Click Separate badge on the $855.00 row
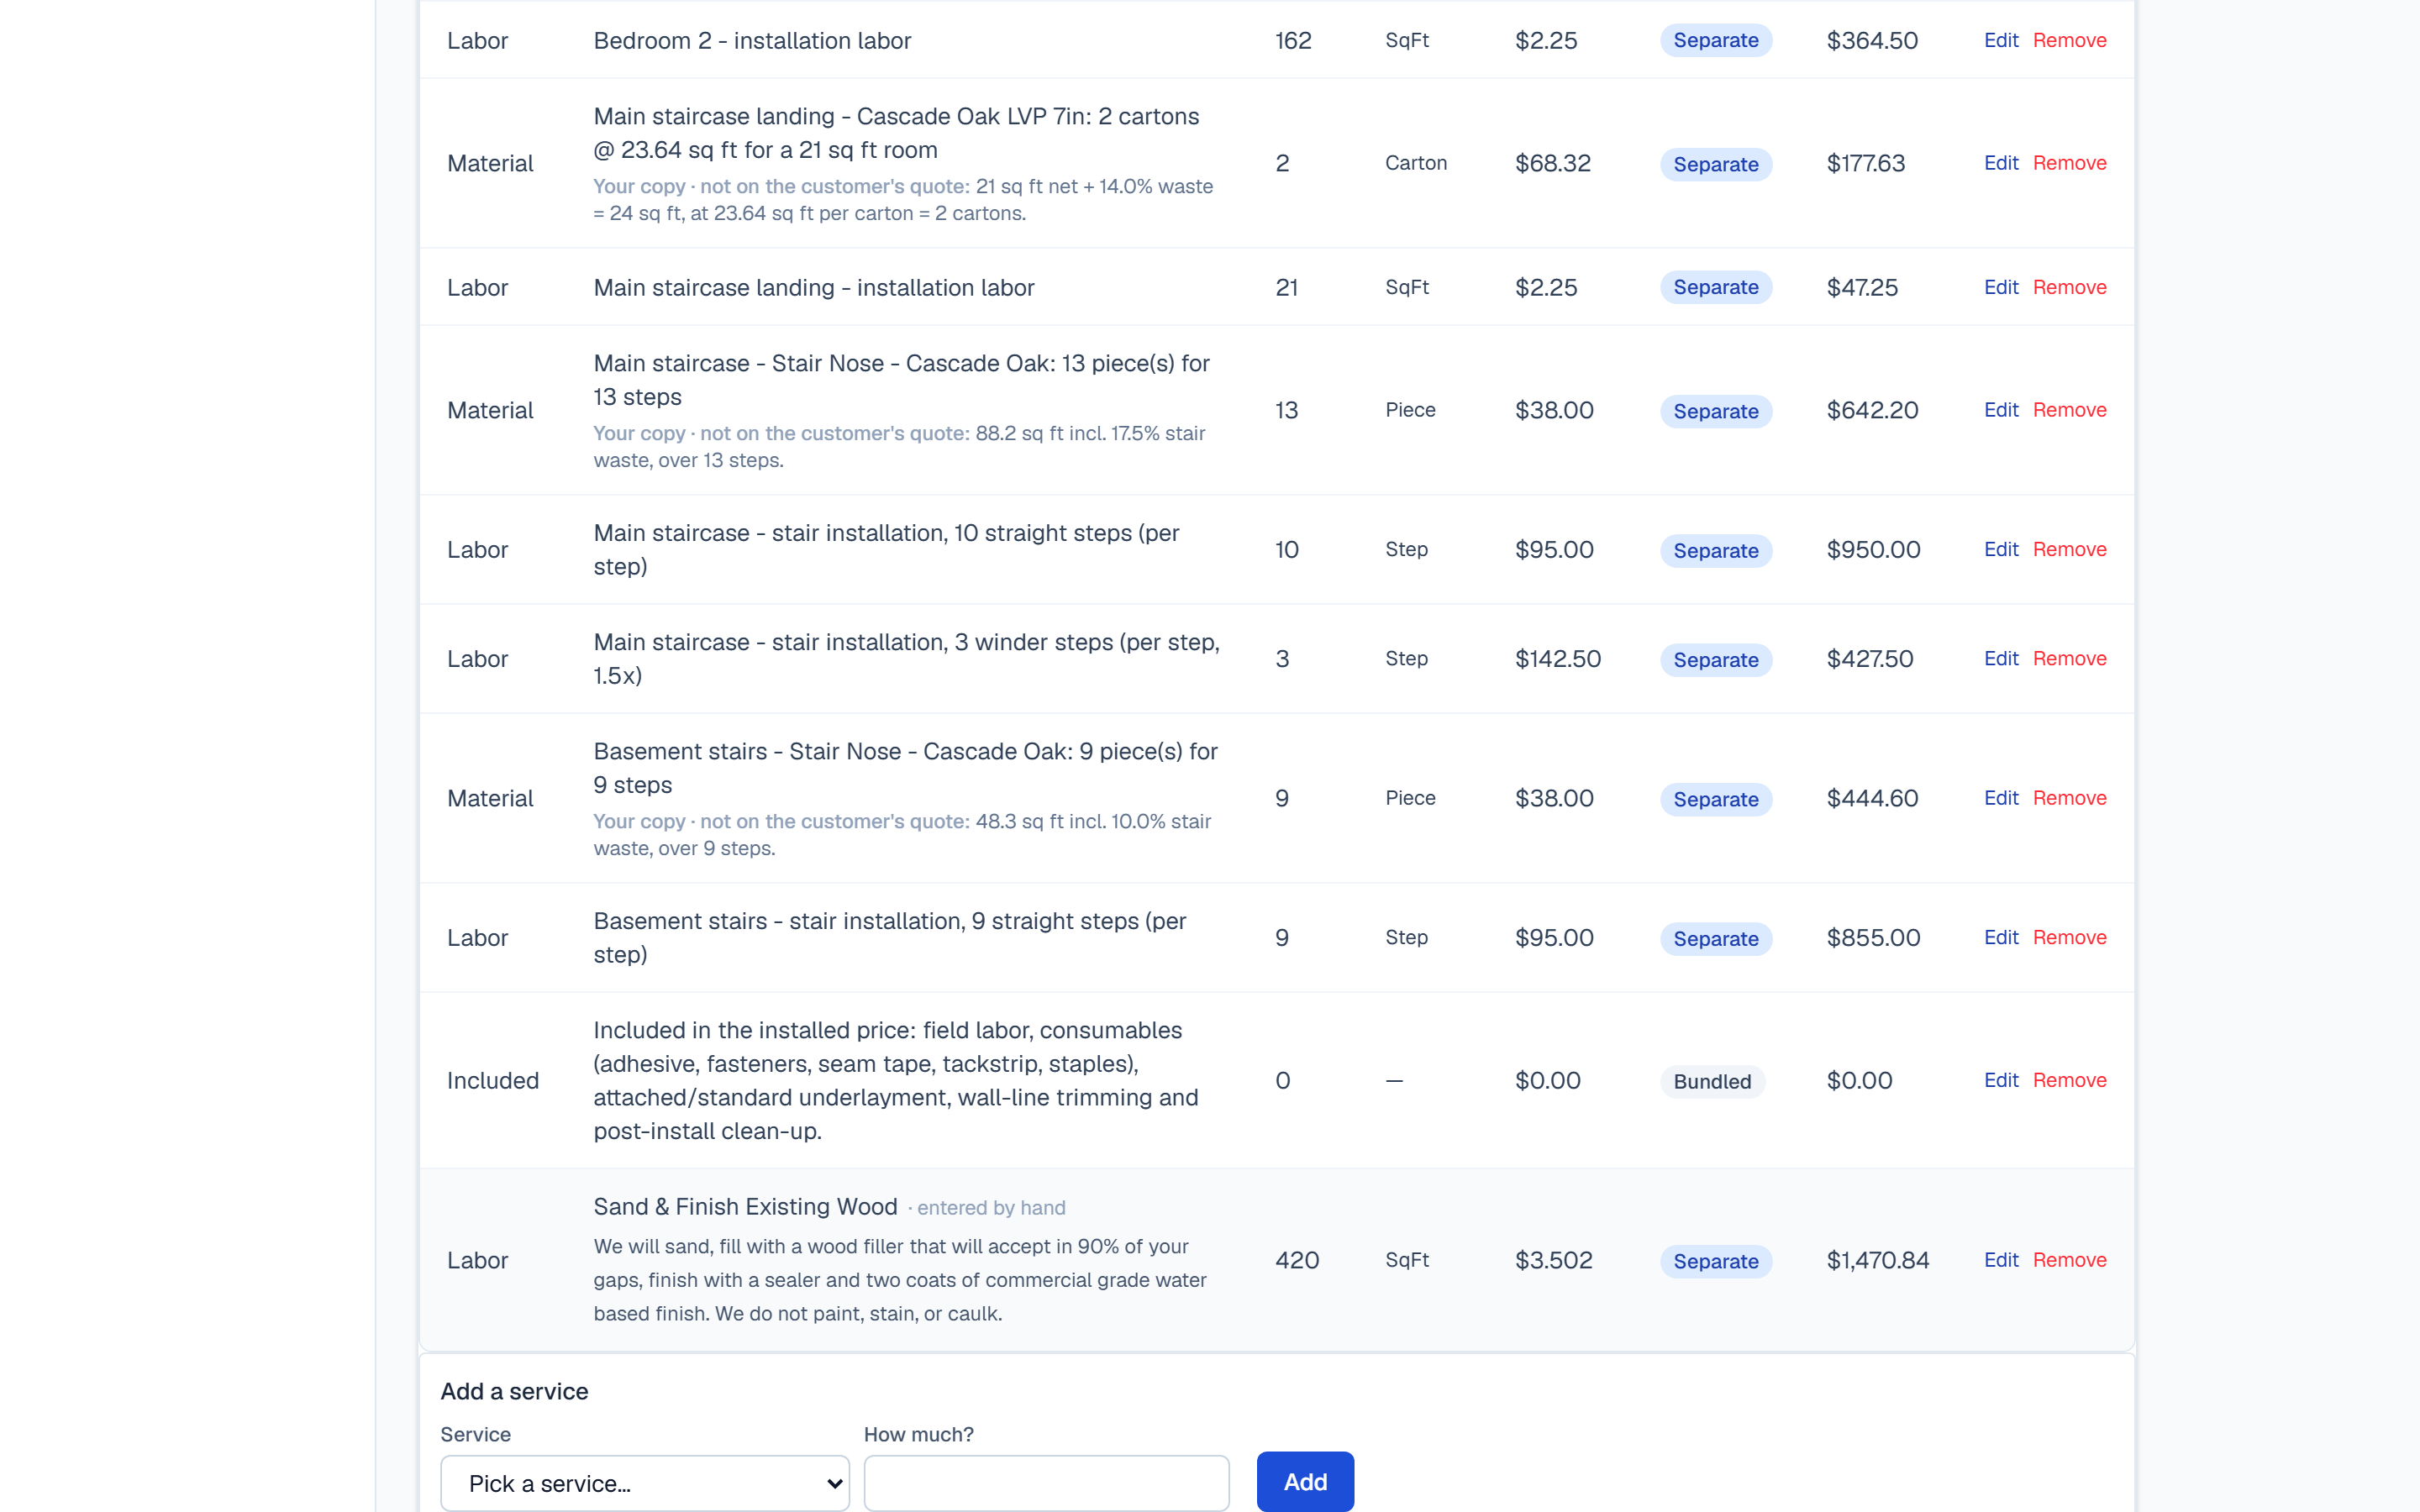 tap(1716, 939)
